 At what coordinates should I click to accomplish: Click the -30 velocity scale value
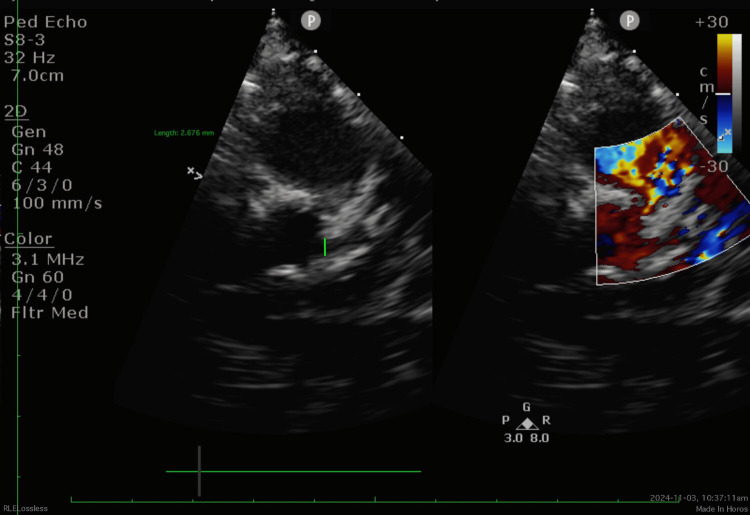(714, 166)
